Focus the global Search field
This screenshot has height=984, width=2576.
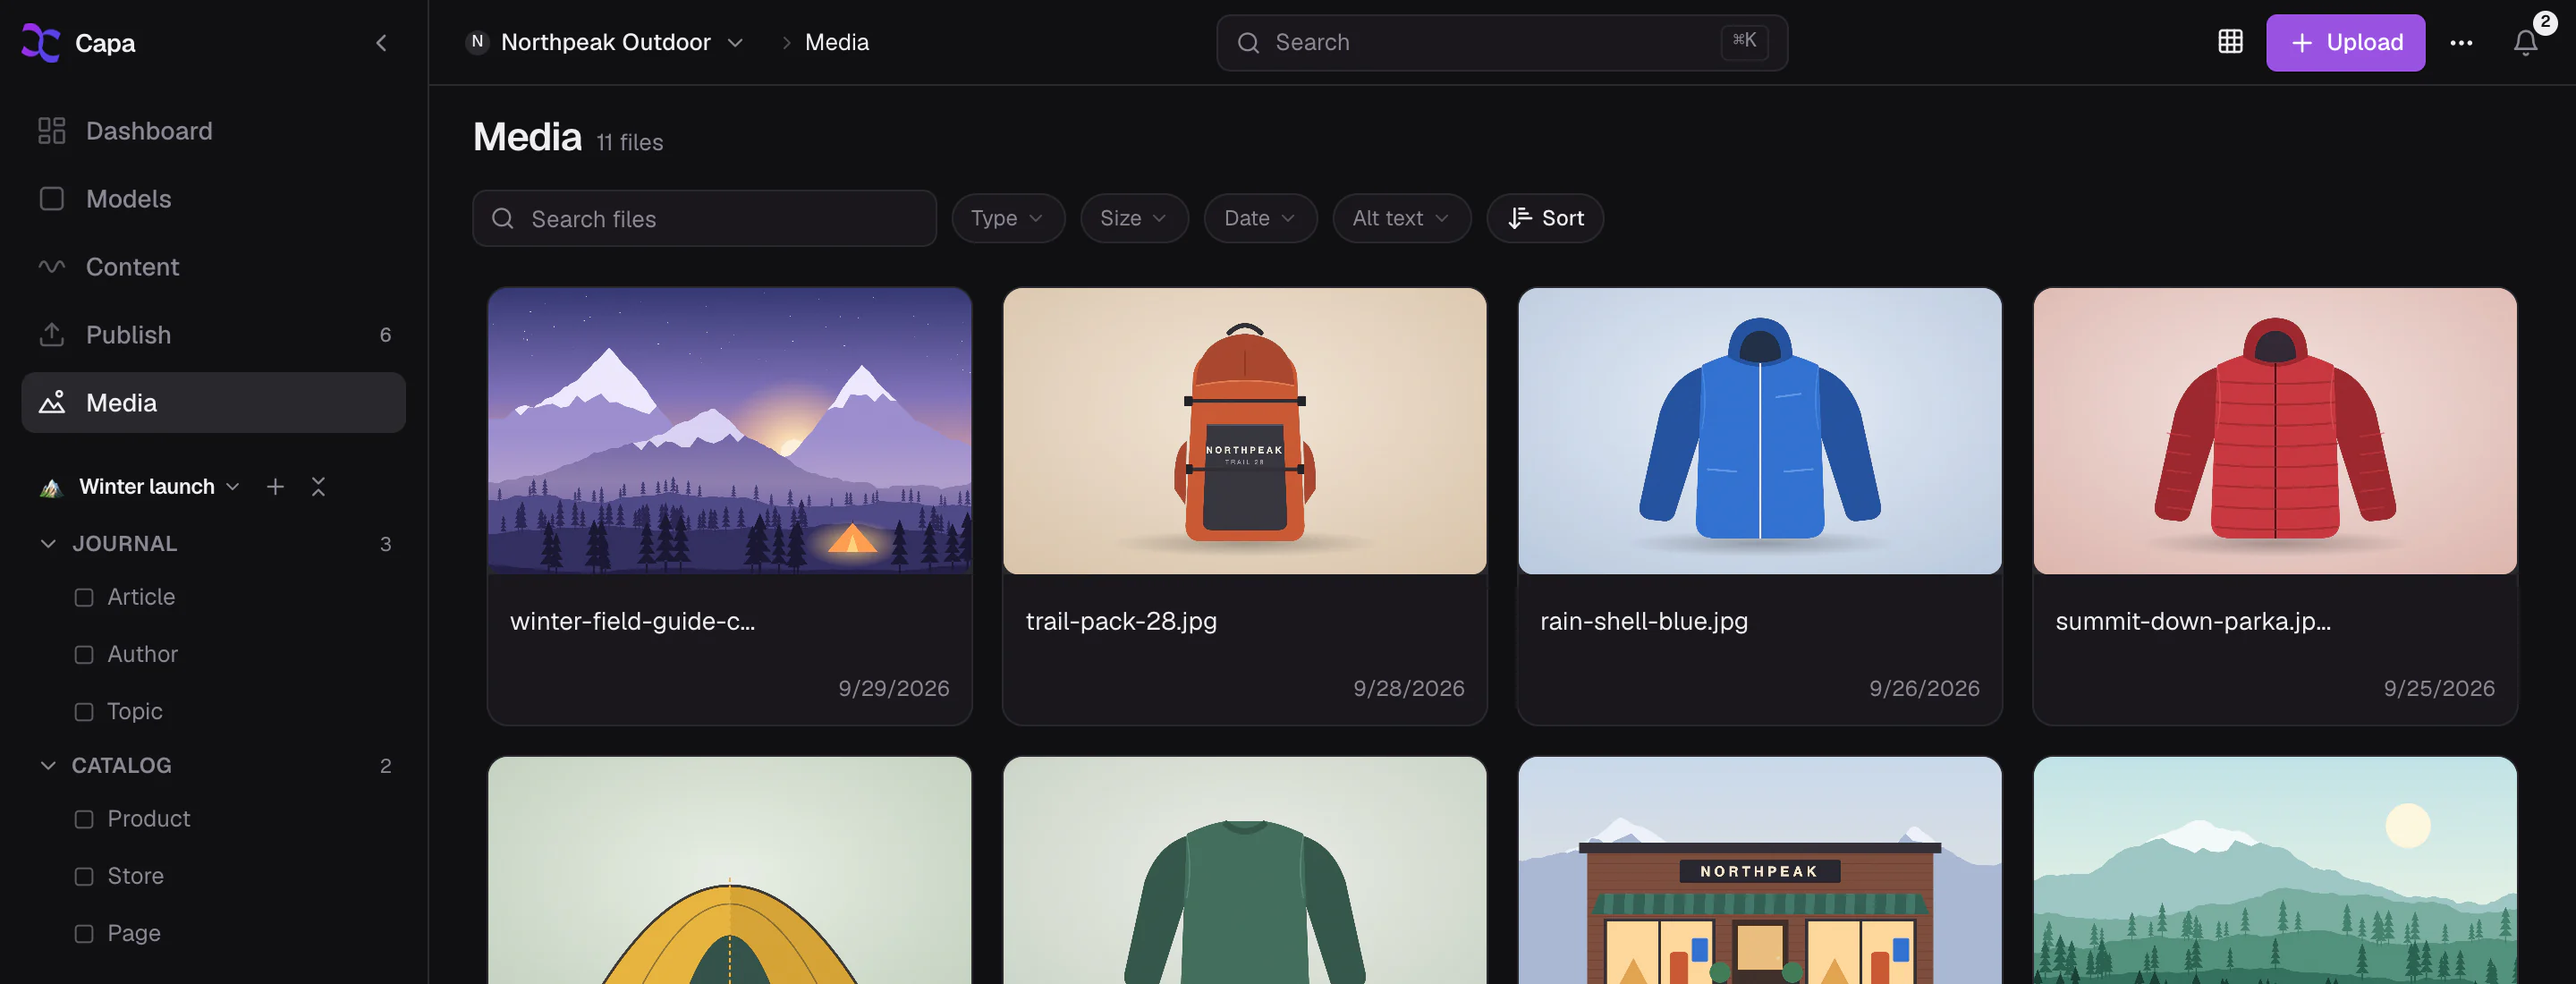coord(1502,43)
